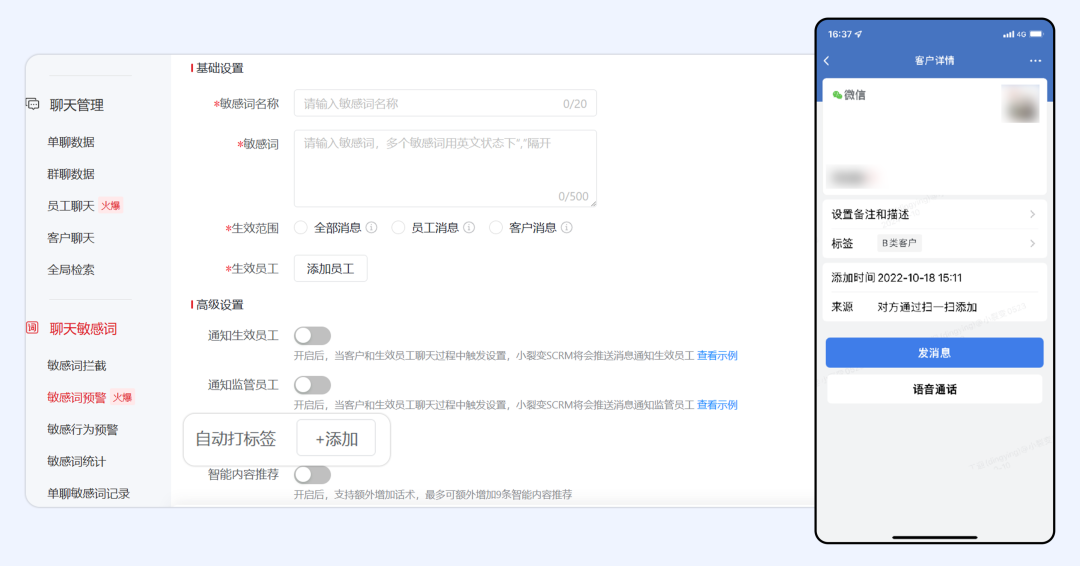Click the 聊天管理 chat bubble icon
The image size is (1080, 566).
click(x=33, y=104)
